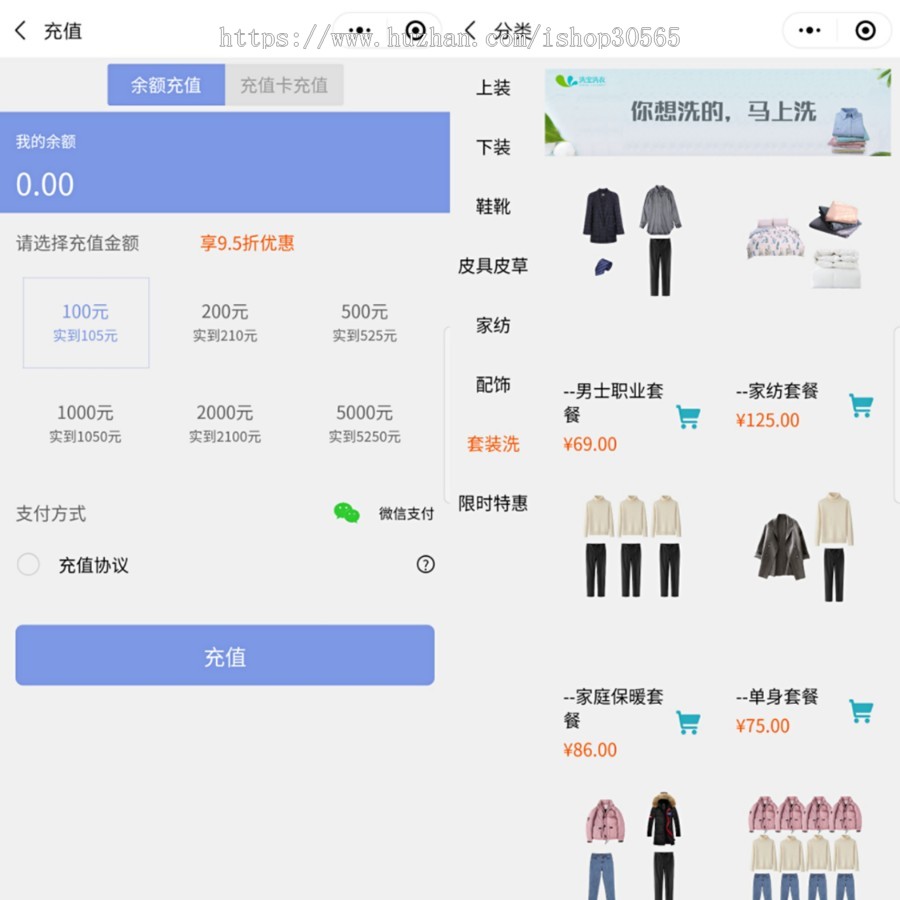The image size is (900, 900).
Task: Open the mini program menu dots at top right
Action: point(809,31)
